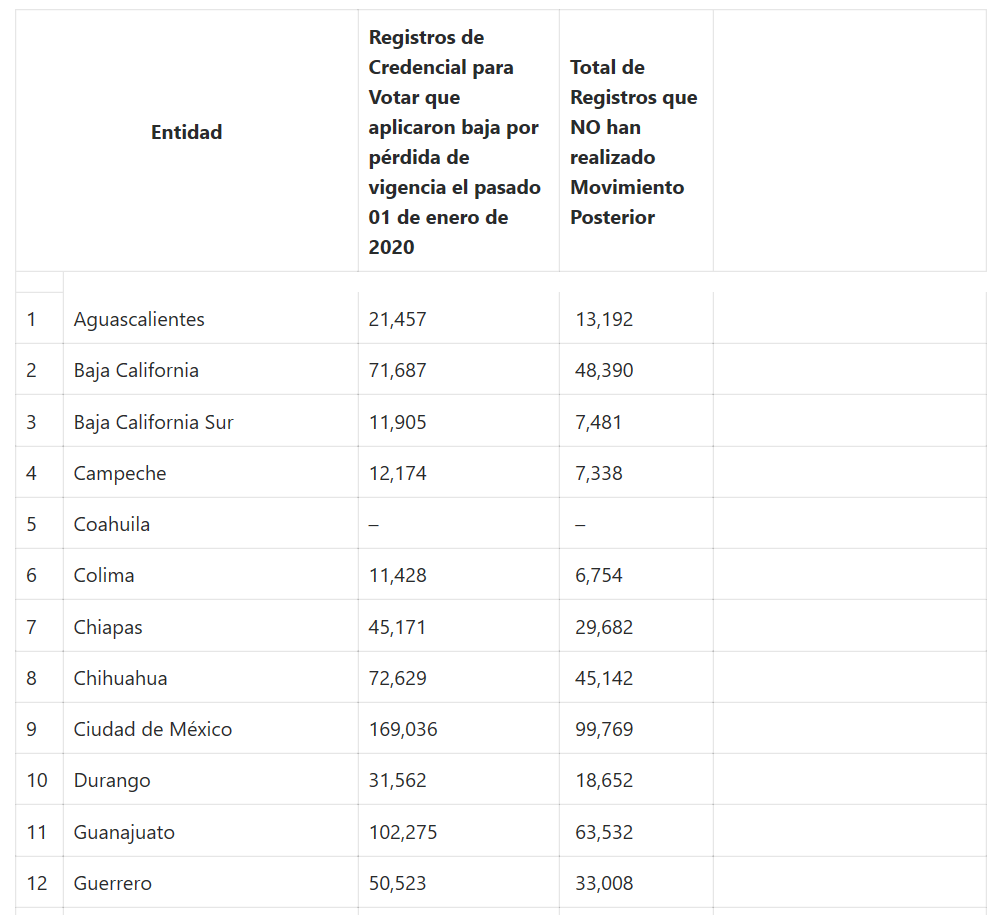Click the Total de Registros header
The height and width of the screenshot is (915, 1004).
coord(634,142)
